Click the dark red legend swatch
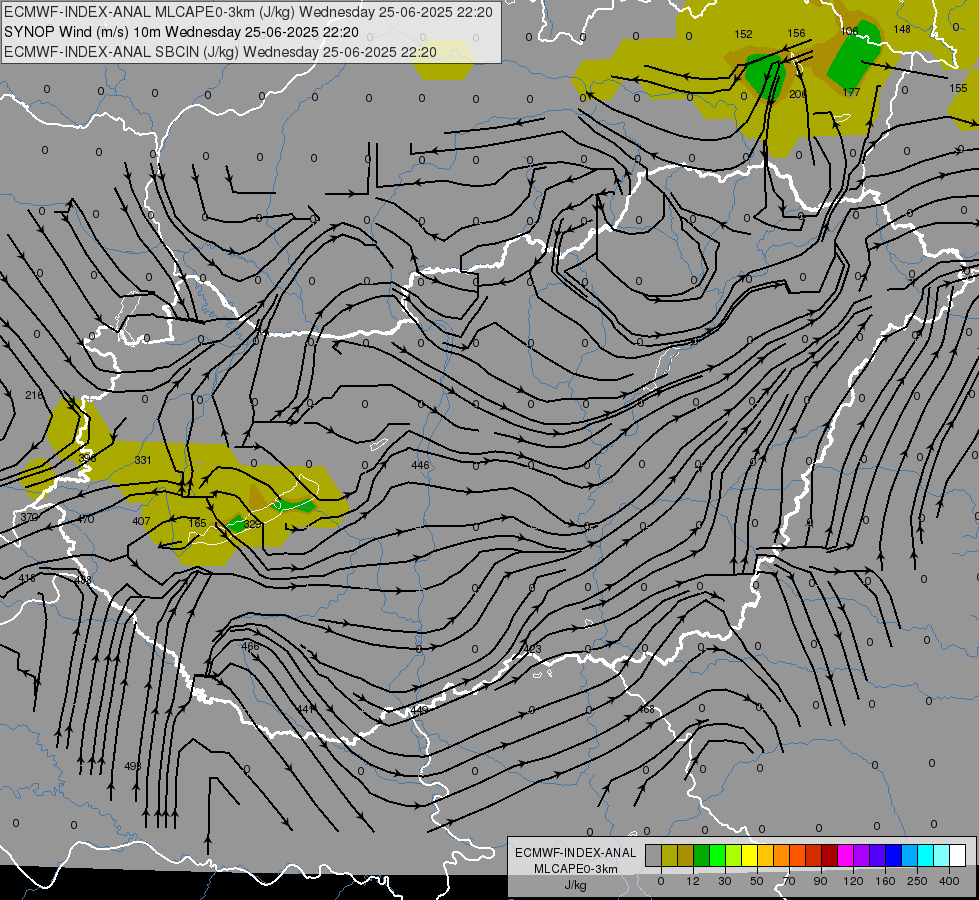The image size is (979, 900). [830, 855]
